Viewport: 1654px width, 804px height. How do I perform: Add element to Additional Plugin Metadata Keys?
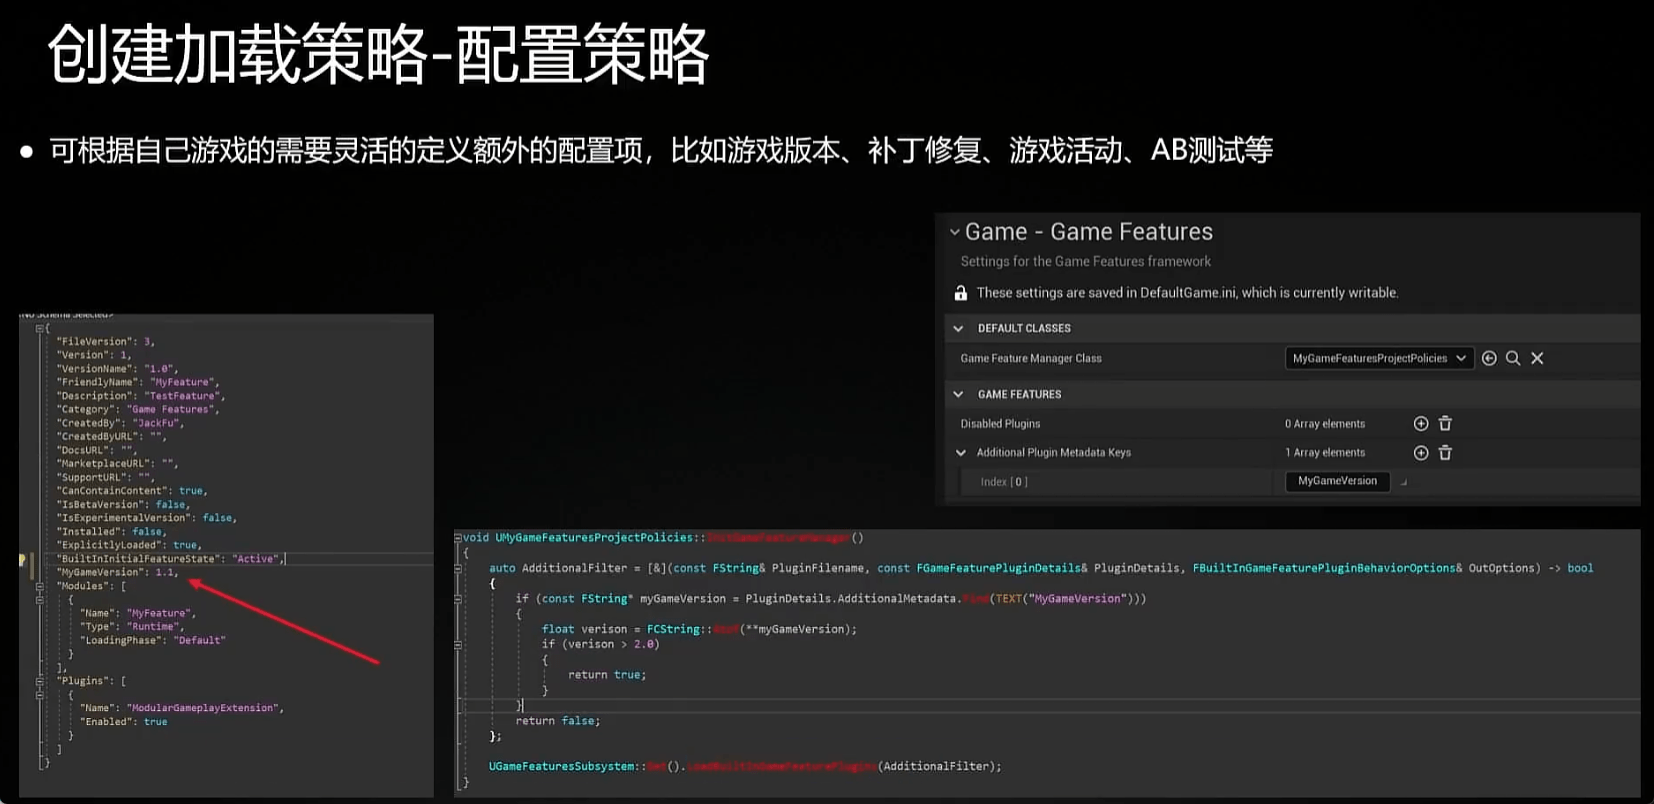point(1421,453)
